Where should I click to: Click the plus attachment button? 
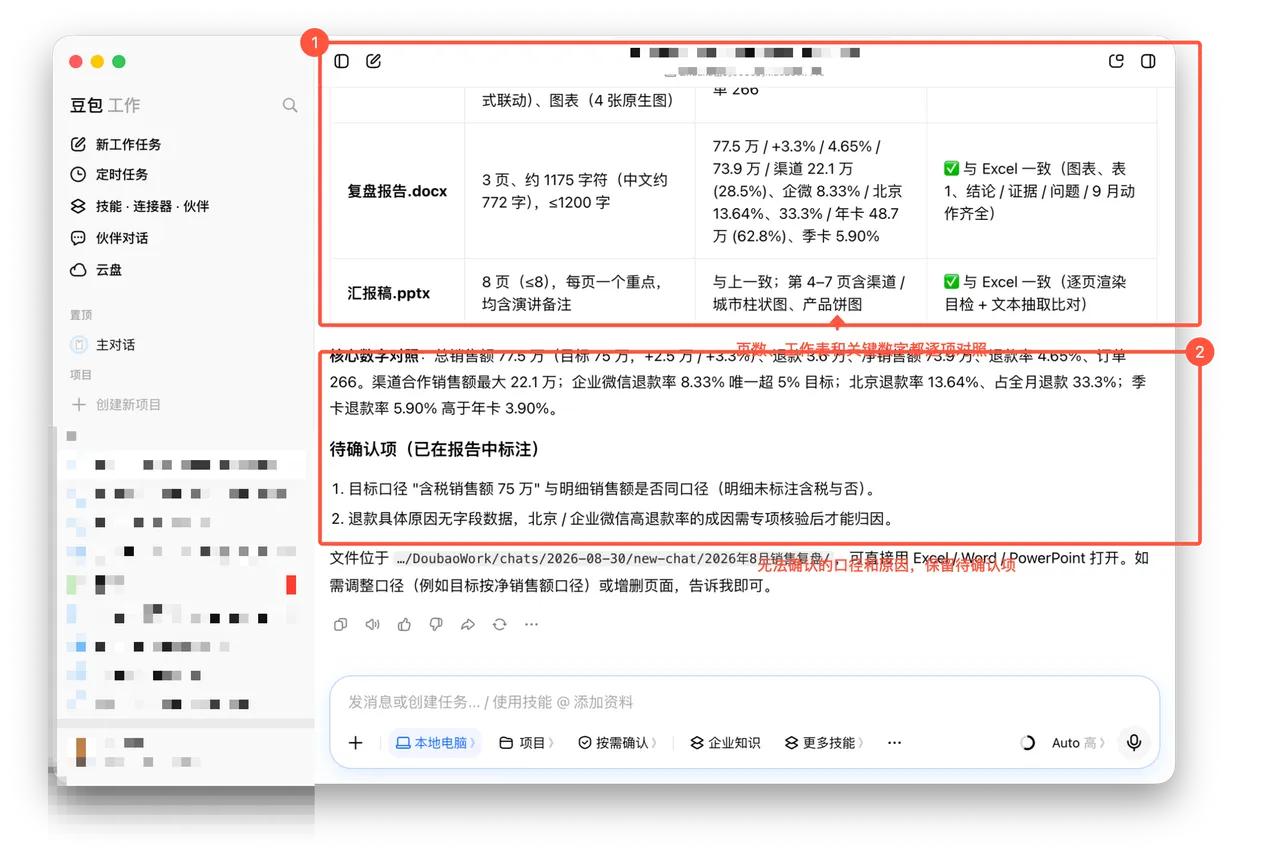[355, 743]
